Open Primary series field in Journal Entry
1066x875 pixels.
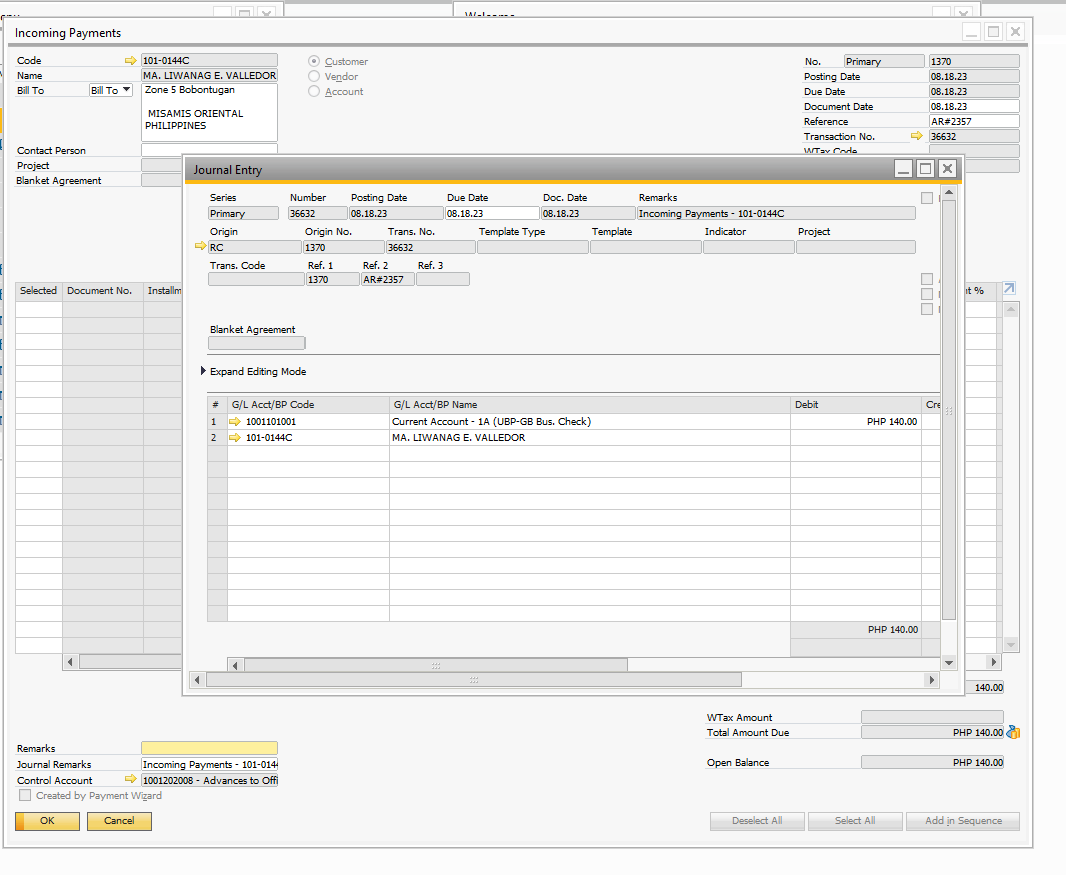coord(243,213)
